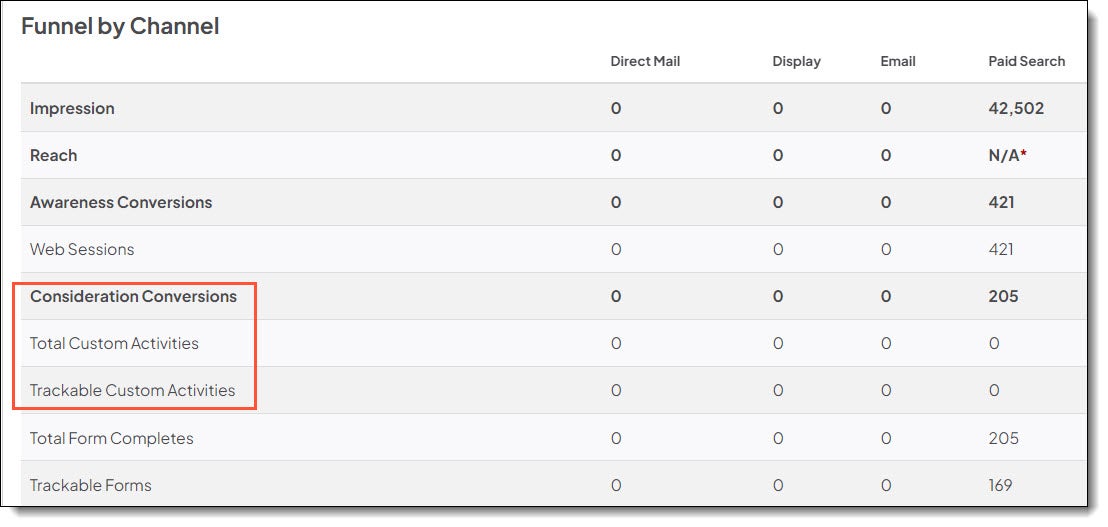The height and width of the screenshot is (527, 1108).
Task: Click the Reach row label
Action: (53, 155)
